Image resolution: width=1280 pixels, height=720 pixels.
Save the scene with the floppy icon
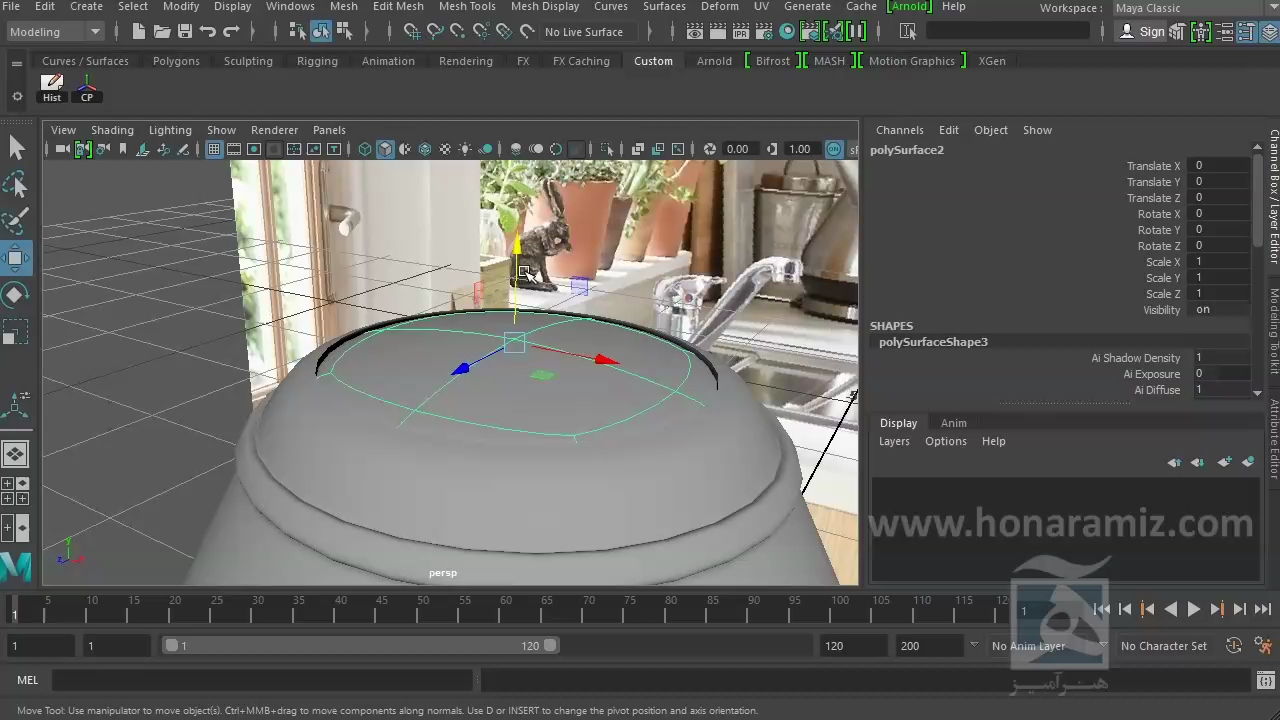[x=184, y=32]
